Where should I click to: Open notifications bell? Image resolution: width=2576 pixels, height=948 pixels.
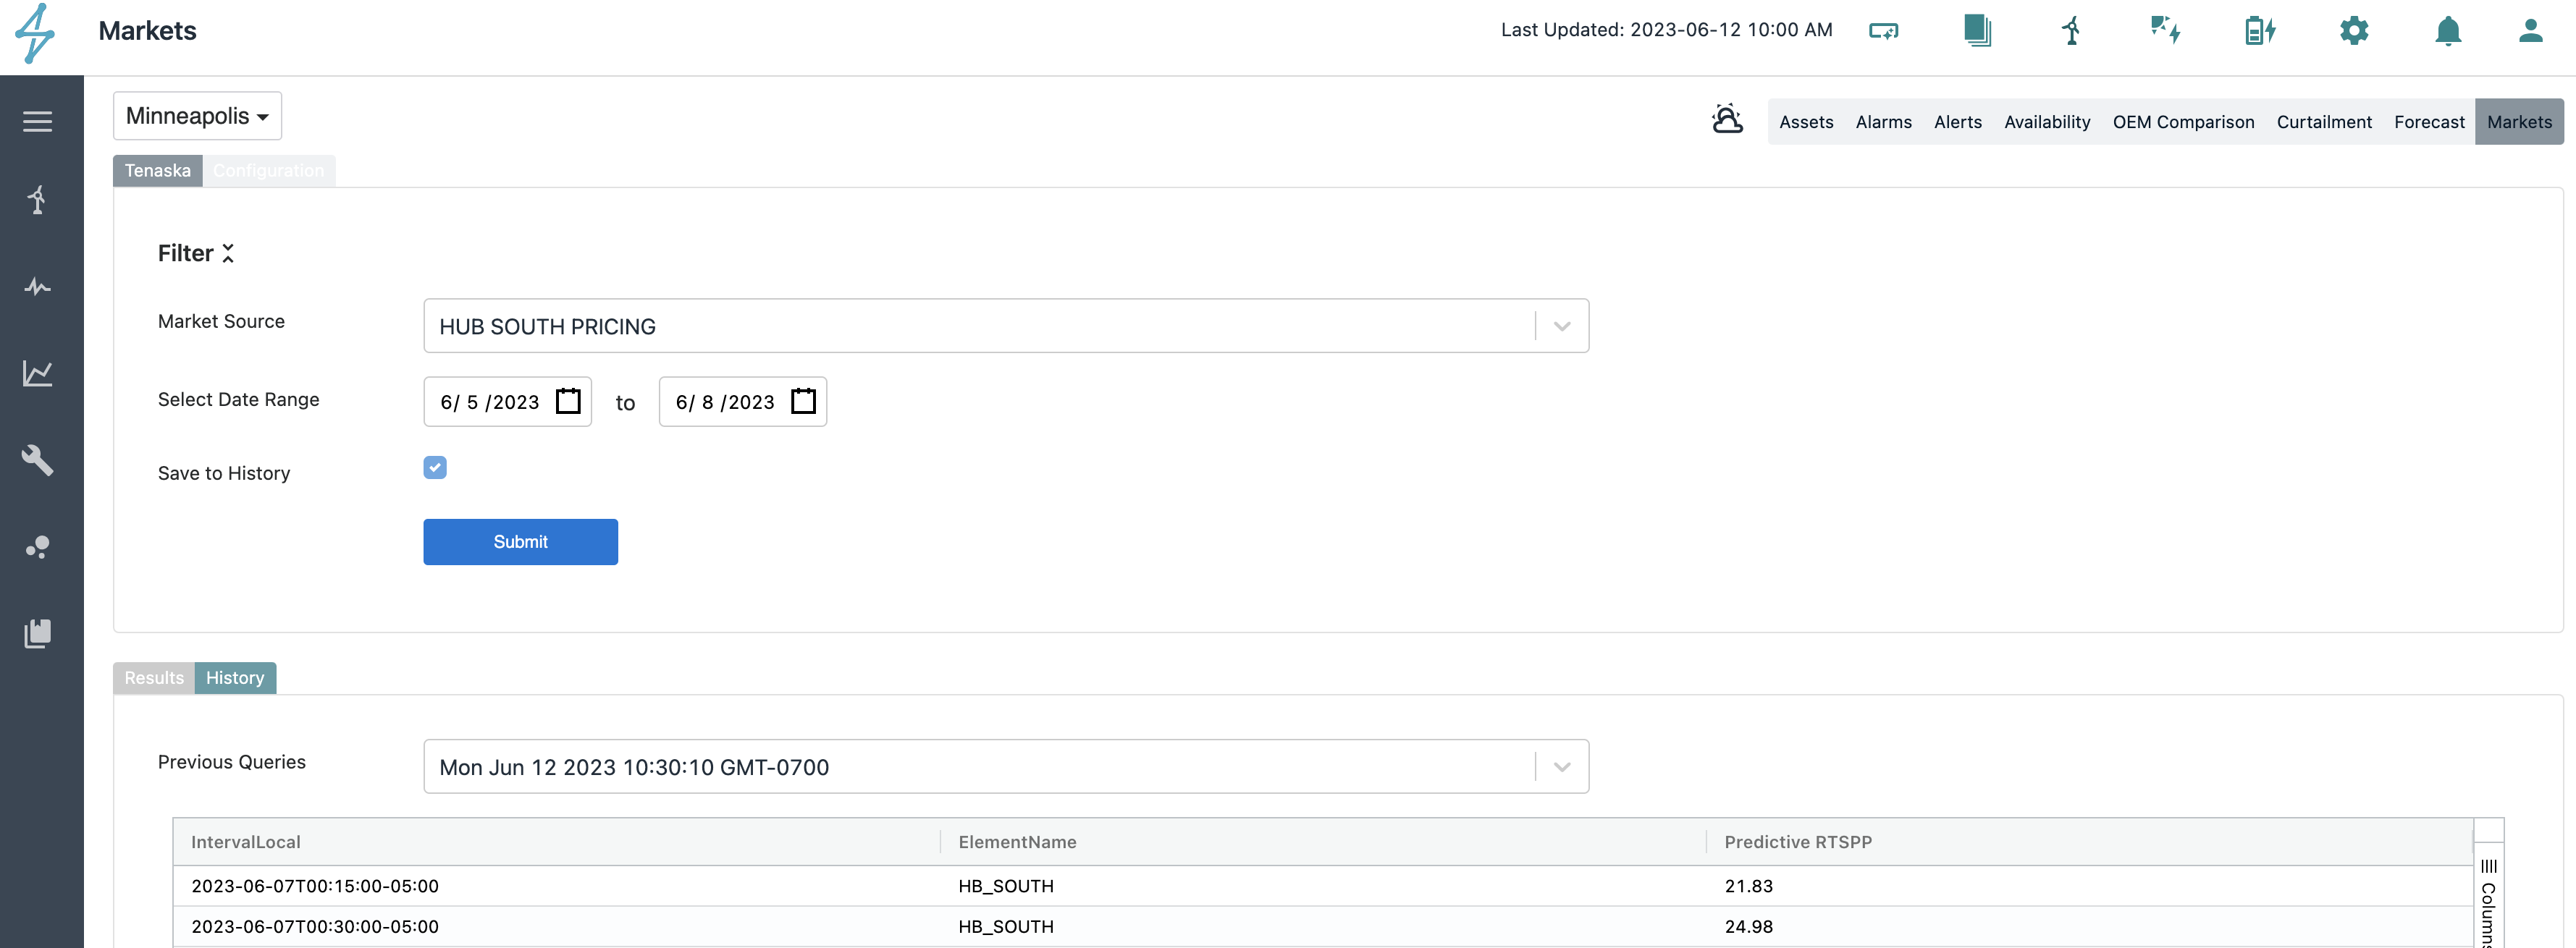coord(2448,31)
